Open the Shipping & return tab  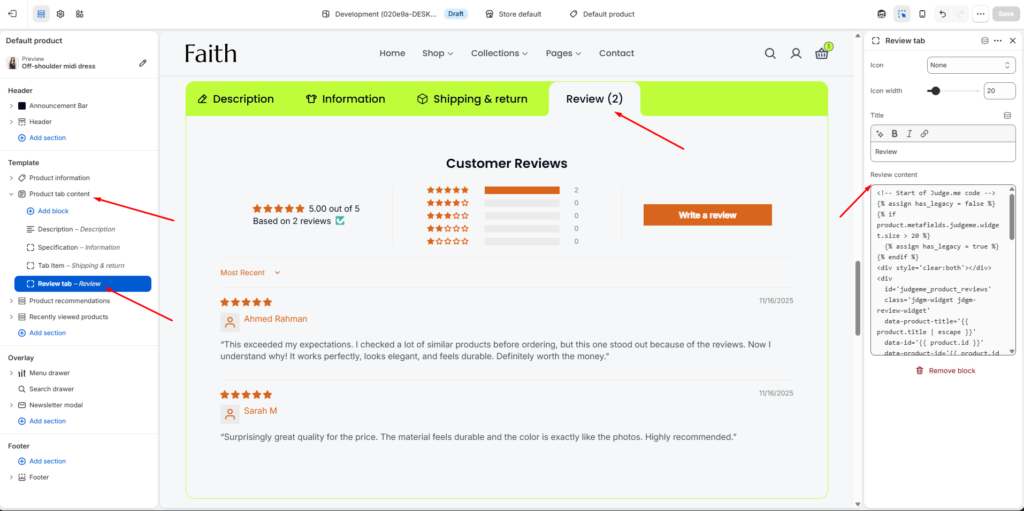point(472,99)
